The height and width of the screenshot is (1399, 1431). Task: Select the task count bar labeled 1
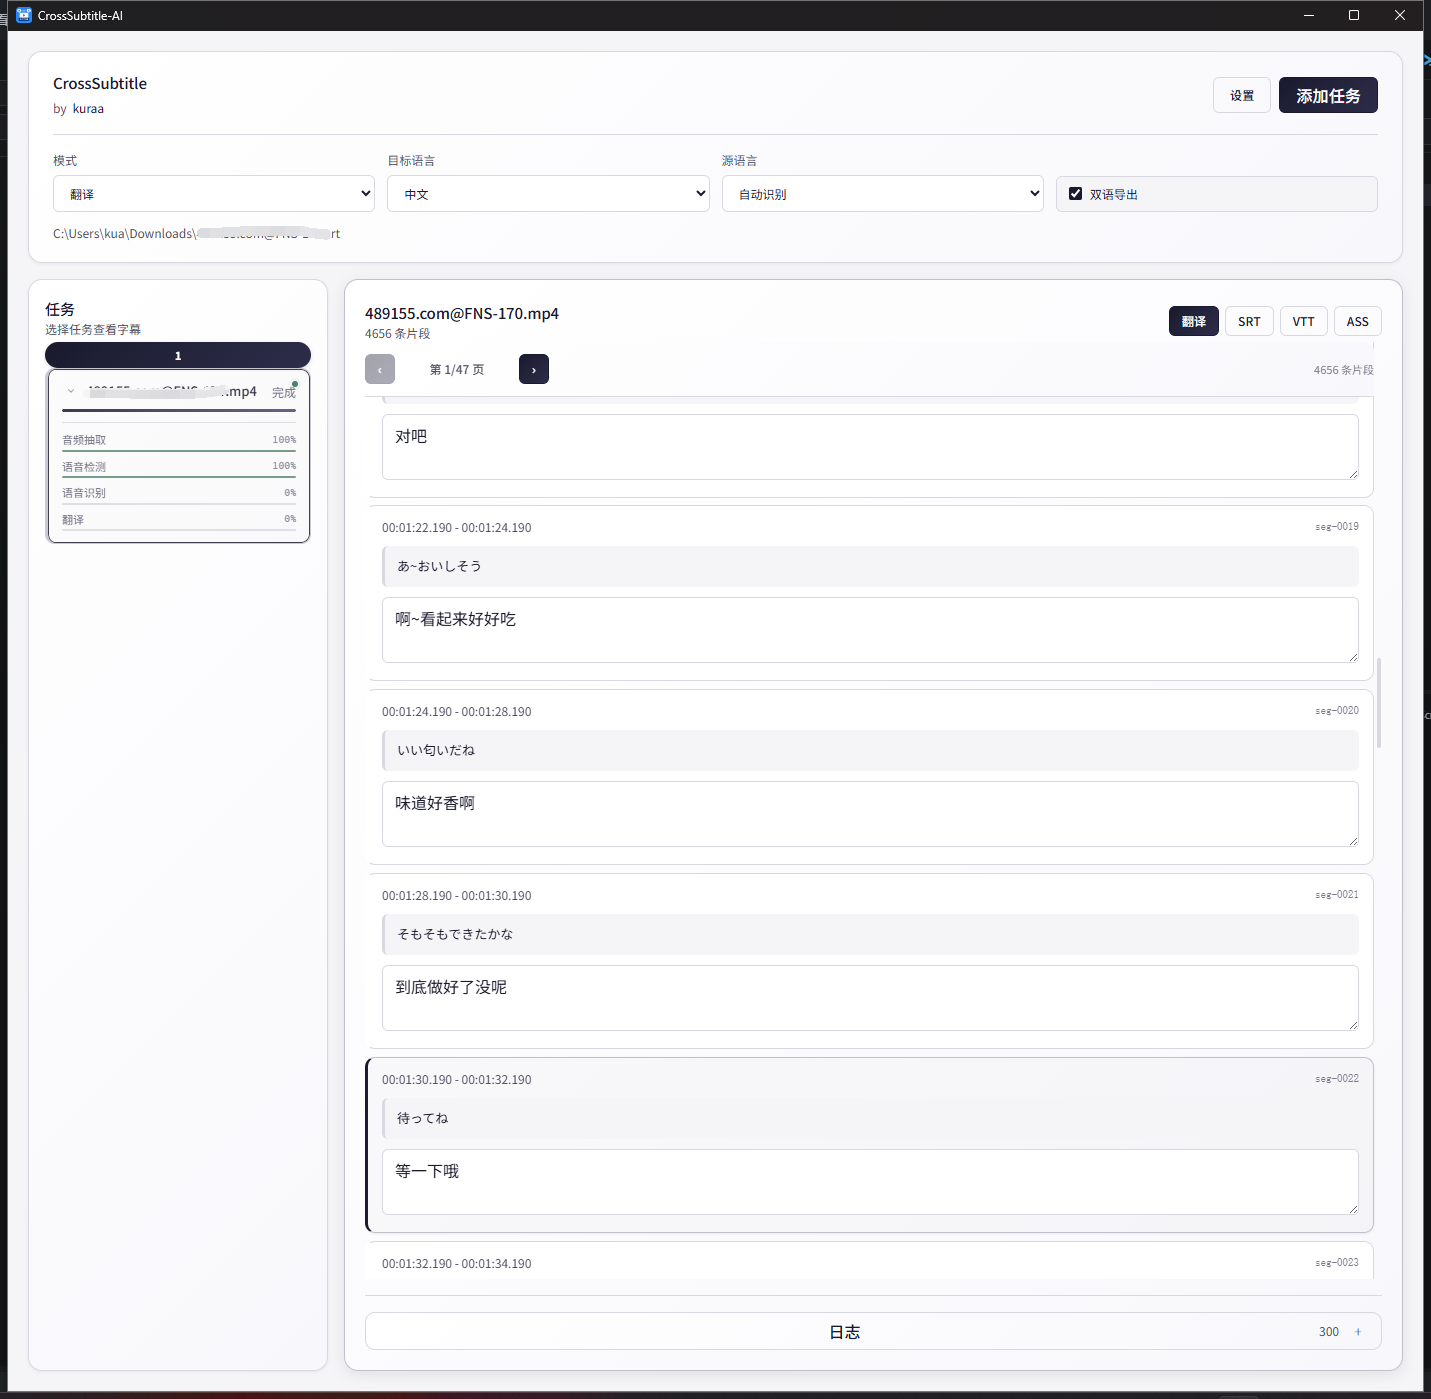pos(178,355)
